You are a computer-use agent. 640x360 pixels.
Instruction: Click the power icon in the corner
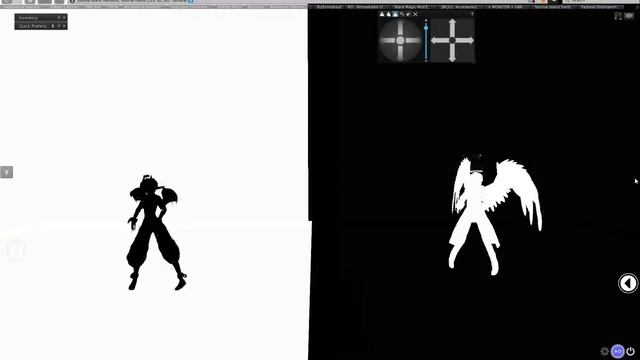[x=631, y=351]
